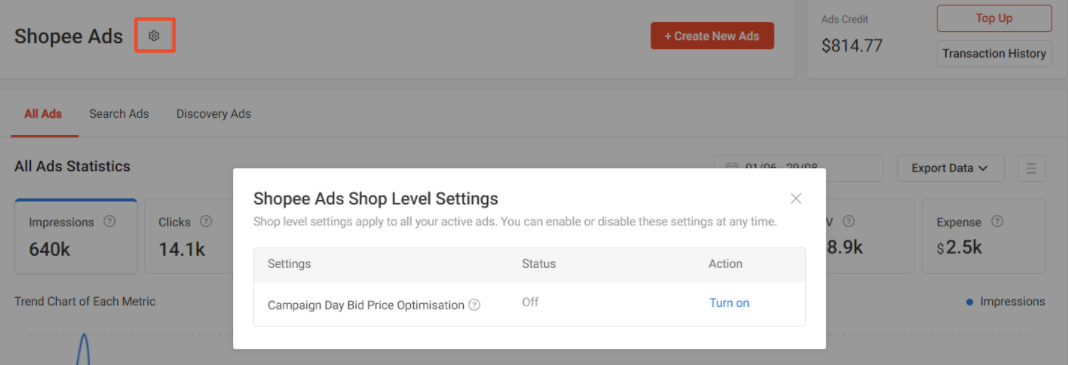
Task: Click help icon beside Campaign Day Bid Price Optimisation
Action: coord(474,305)
